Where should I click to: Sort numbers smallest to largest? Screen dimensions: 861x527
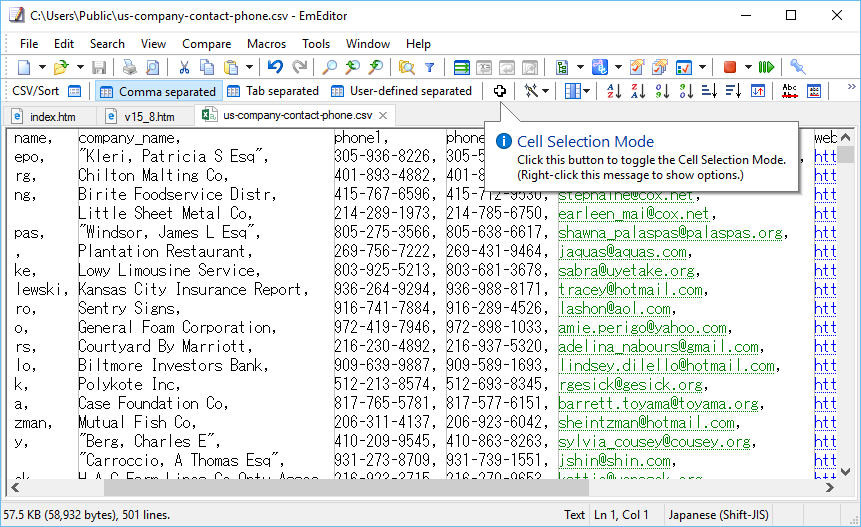[x=662, y=91]
